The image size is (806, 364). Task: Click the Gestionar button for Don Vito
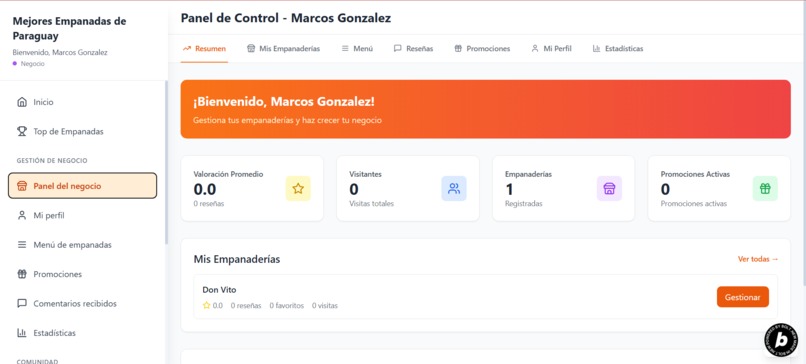click(743, 297)
